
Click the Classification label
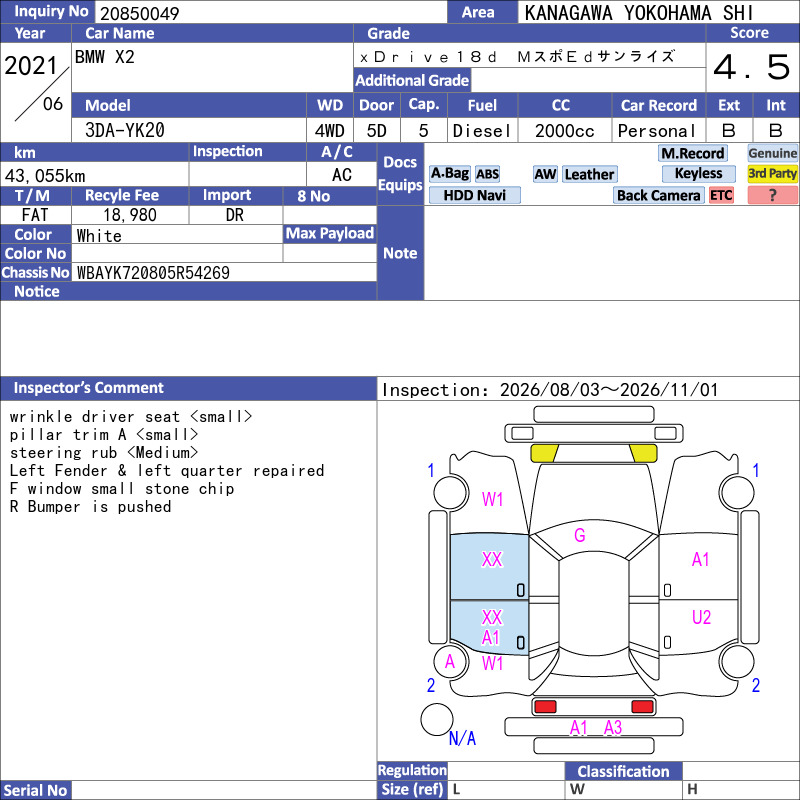(x=623, y=771)
